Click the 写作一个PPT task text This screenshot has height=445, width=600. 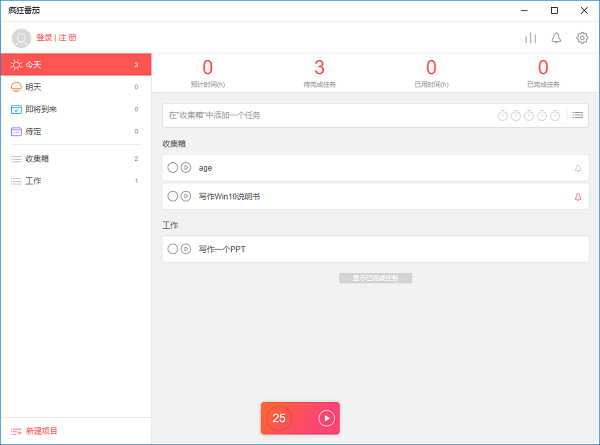coord(222,249)
